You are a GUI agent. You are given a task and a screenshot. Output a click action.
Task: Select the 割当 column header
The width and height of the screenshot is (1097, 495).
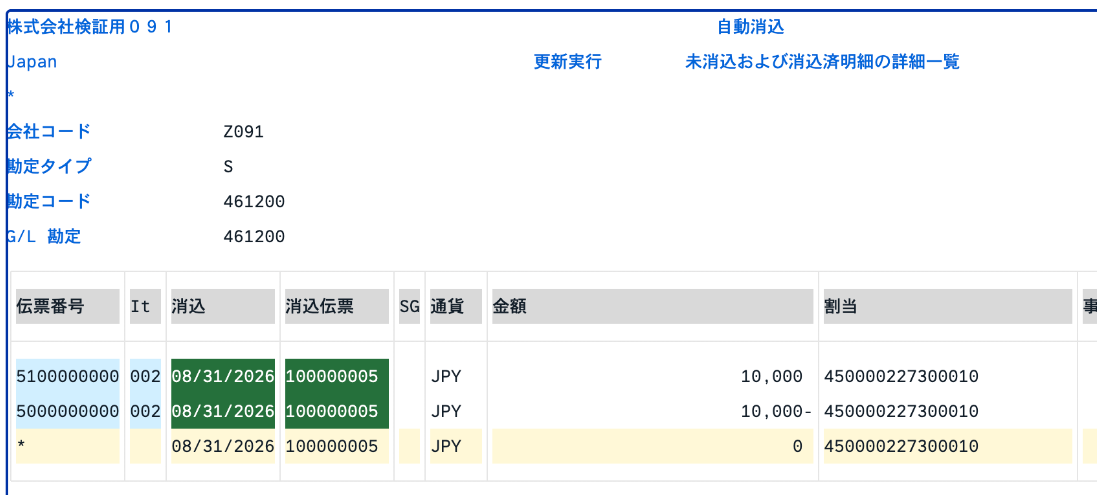pos(947,306)
